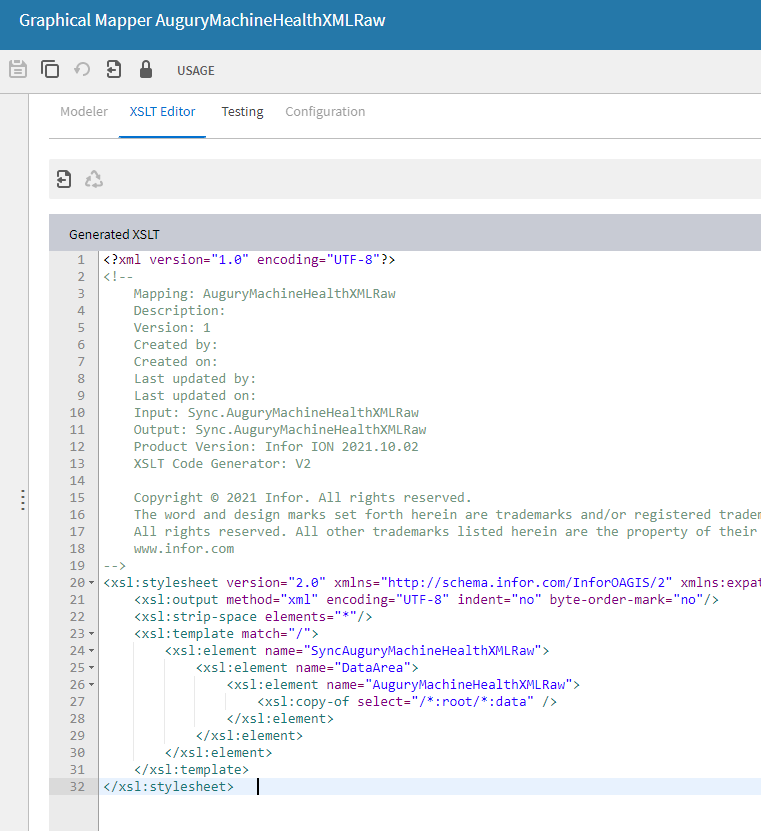Collapse the fold arrow on line 26

coord(91,684)
